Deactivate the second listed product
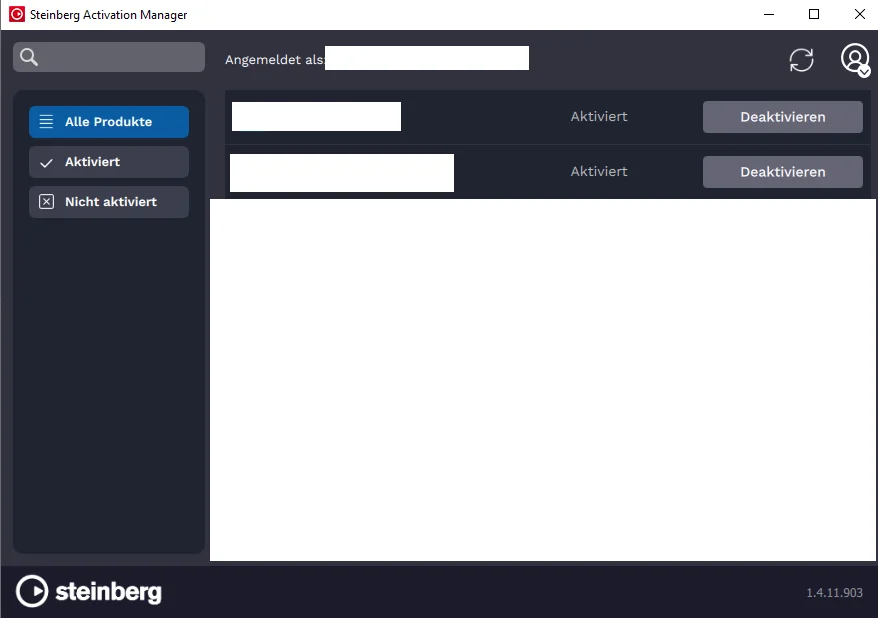Screen dimensions: 878x618 coord(782,172)
